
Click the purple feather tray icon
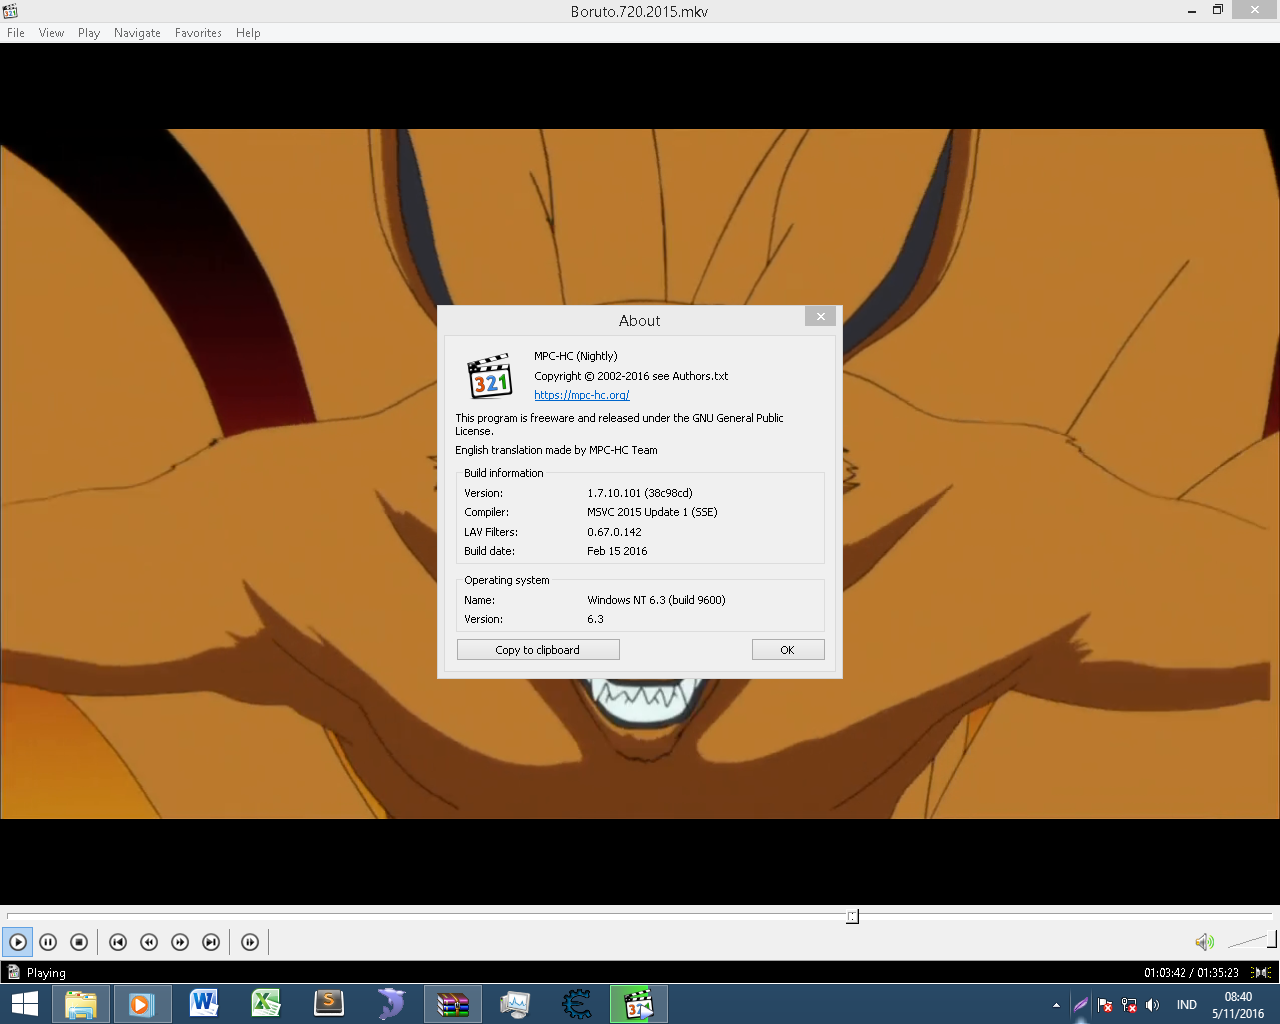click(1080, 1005)
